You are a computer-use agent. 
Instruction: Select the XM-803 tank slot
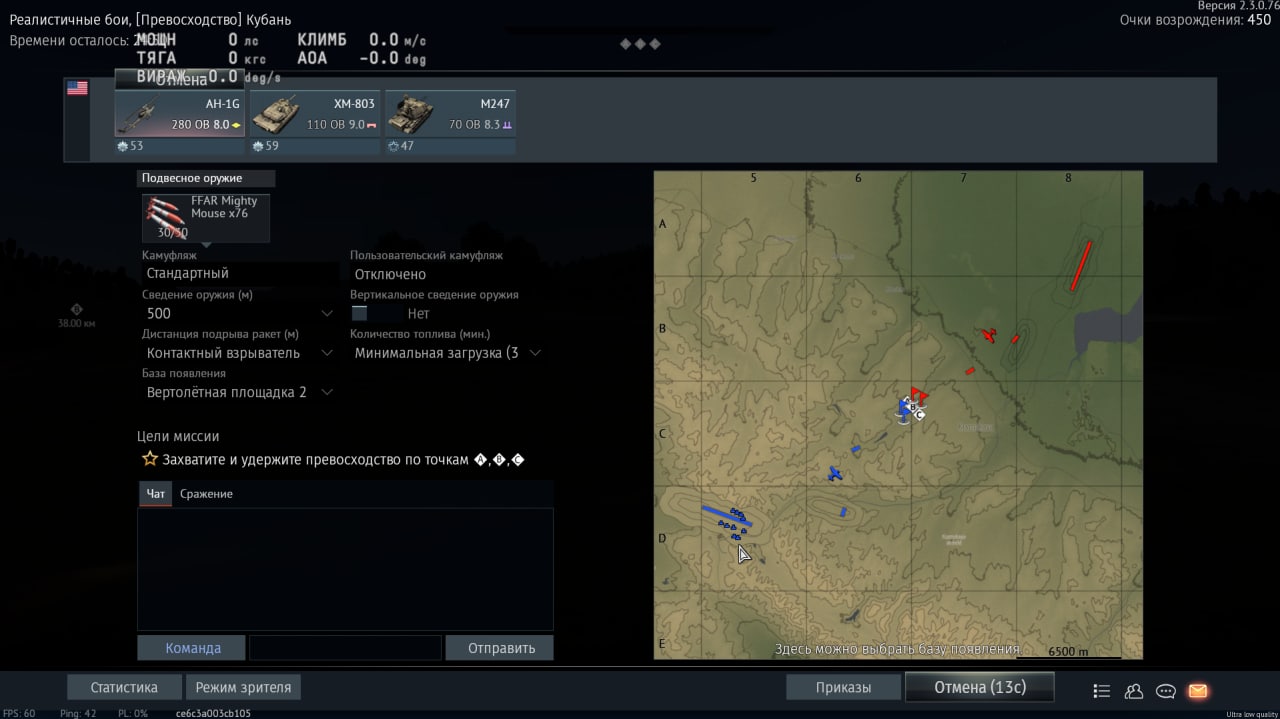point(315,113)
